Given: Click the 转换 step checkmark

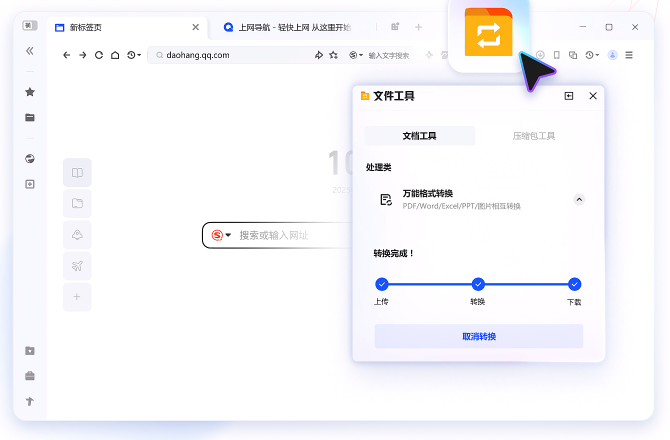Looking at the screenshot, I should (478, 284).
